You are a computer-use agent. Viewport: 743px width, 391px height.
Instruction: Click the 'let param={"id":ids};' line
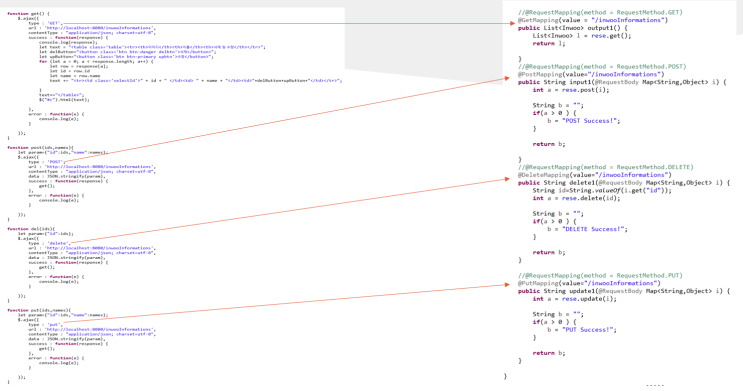pyautogui.click(x=45, y=234)
